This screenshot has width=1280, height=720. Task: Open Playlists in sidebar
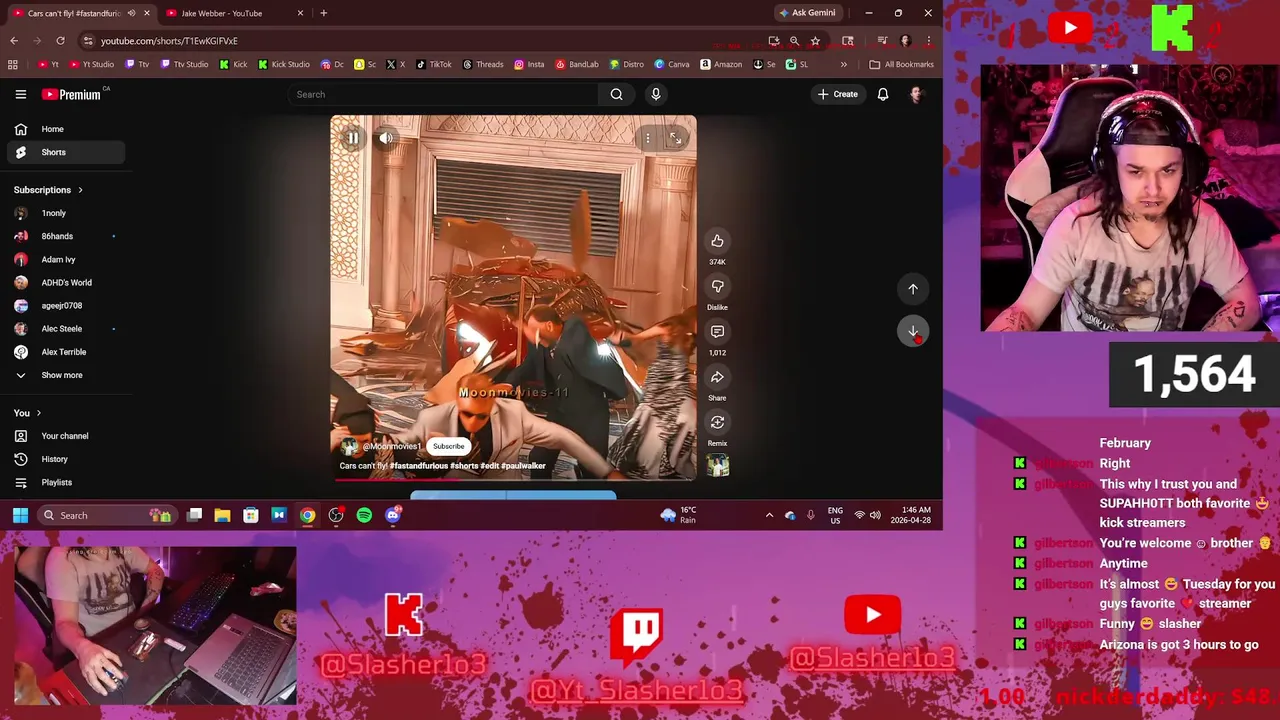pos(66,482)
